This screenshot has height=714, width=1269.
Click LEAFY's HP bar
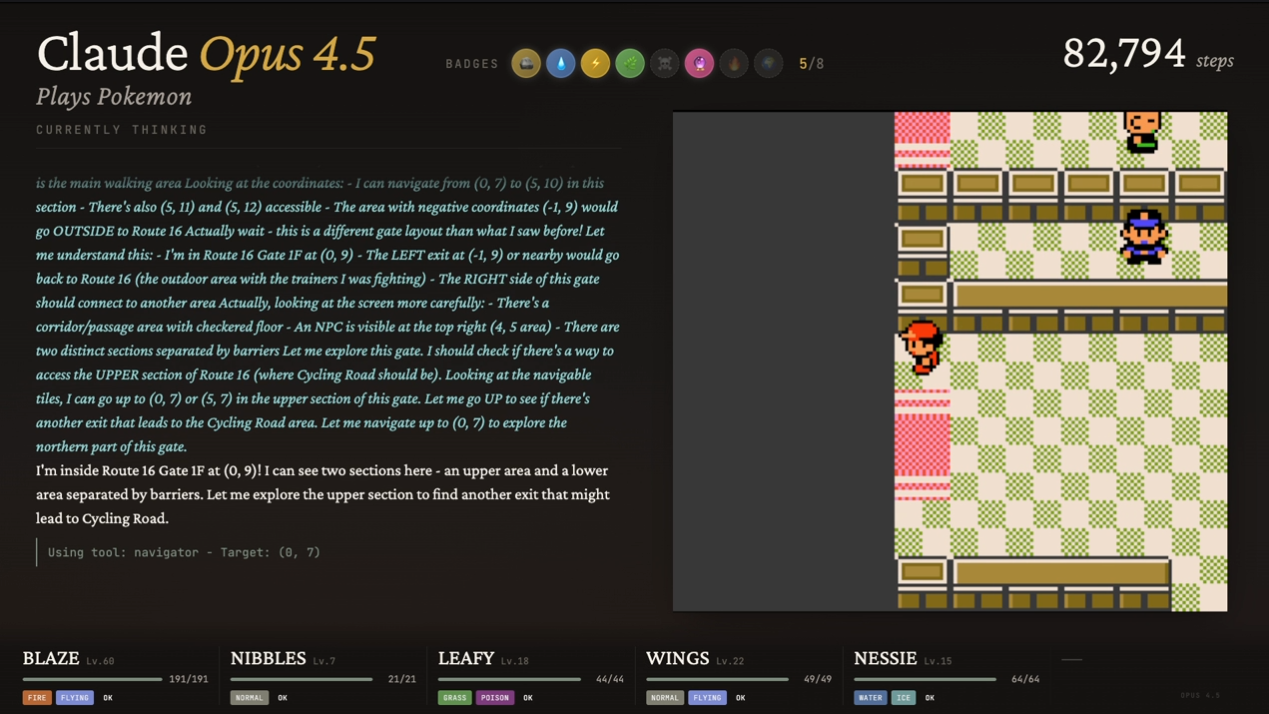(x=509, y=679)
